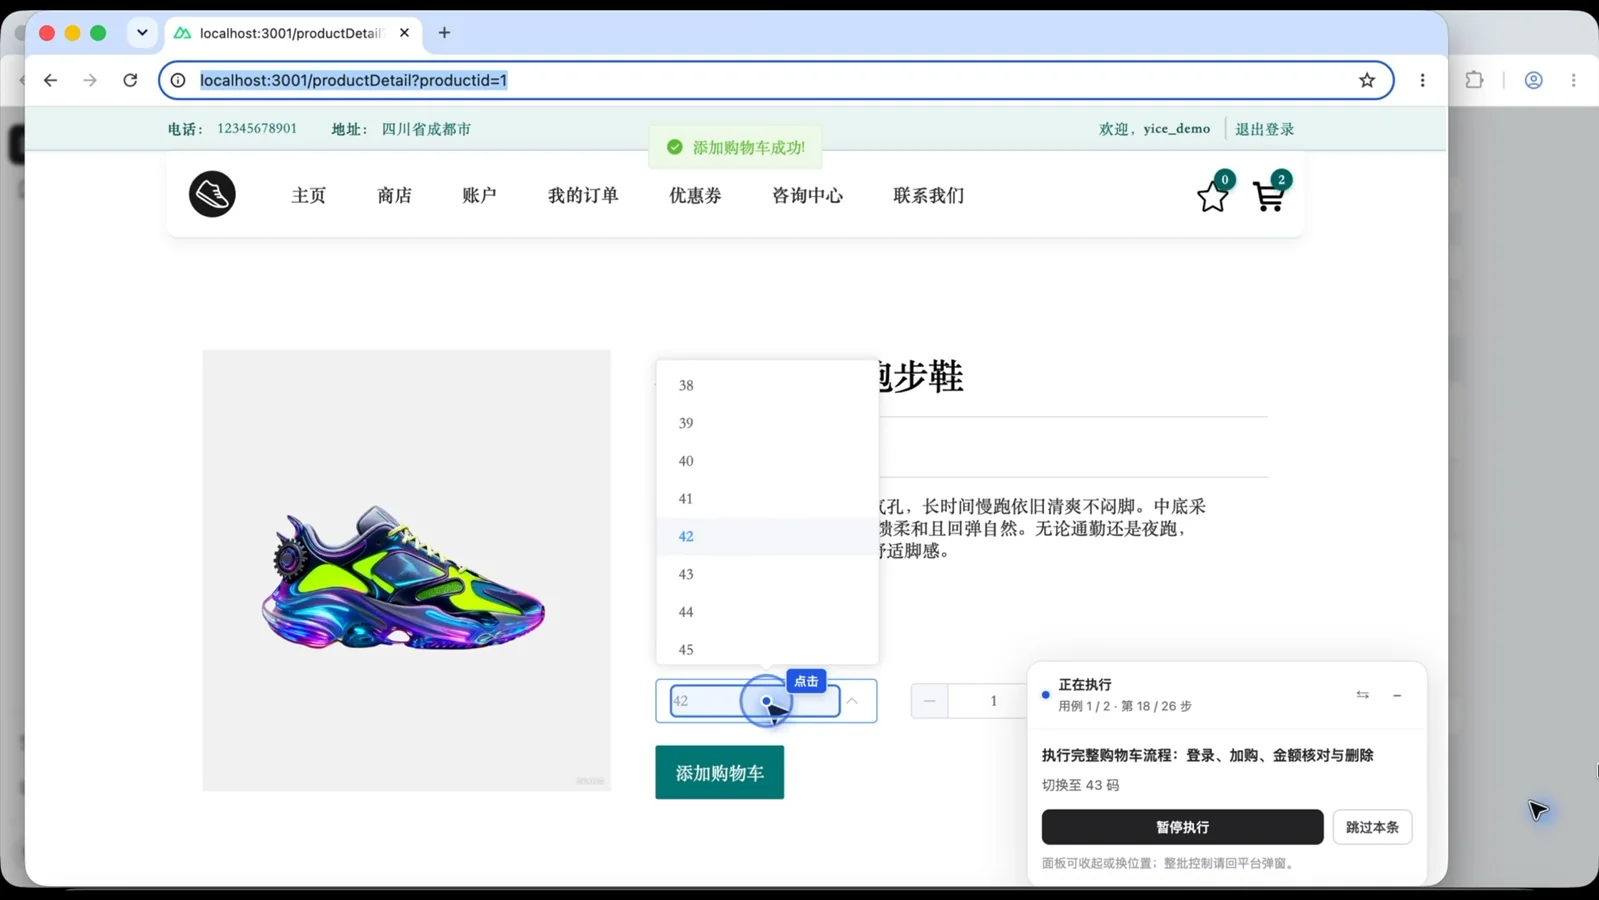Go back with the browser back arrow
Viewport: 1599px width, 900px height.
pos(50,80)
